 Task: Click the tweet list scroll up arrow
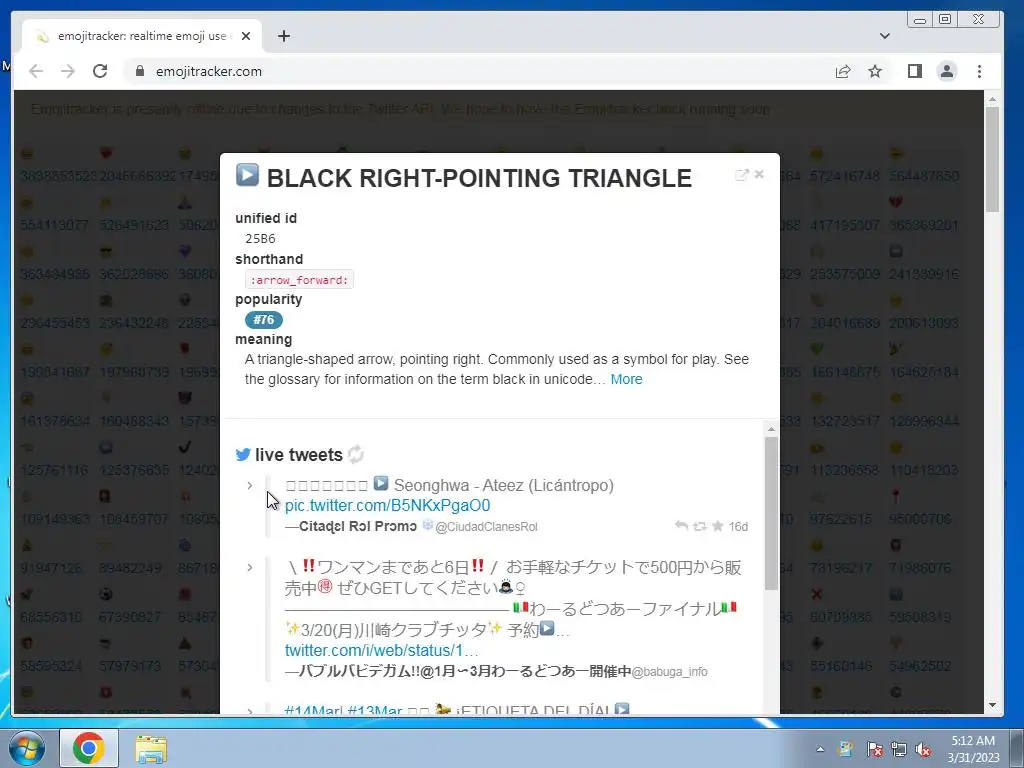tap(771, 429)
